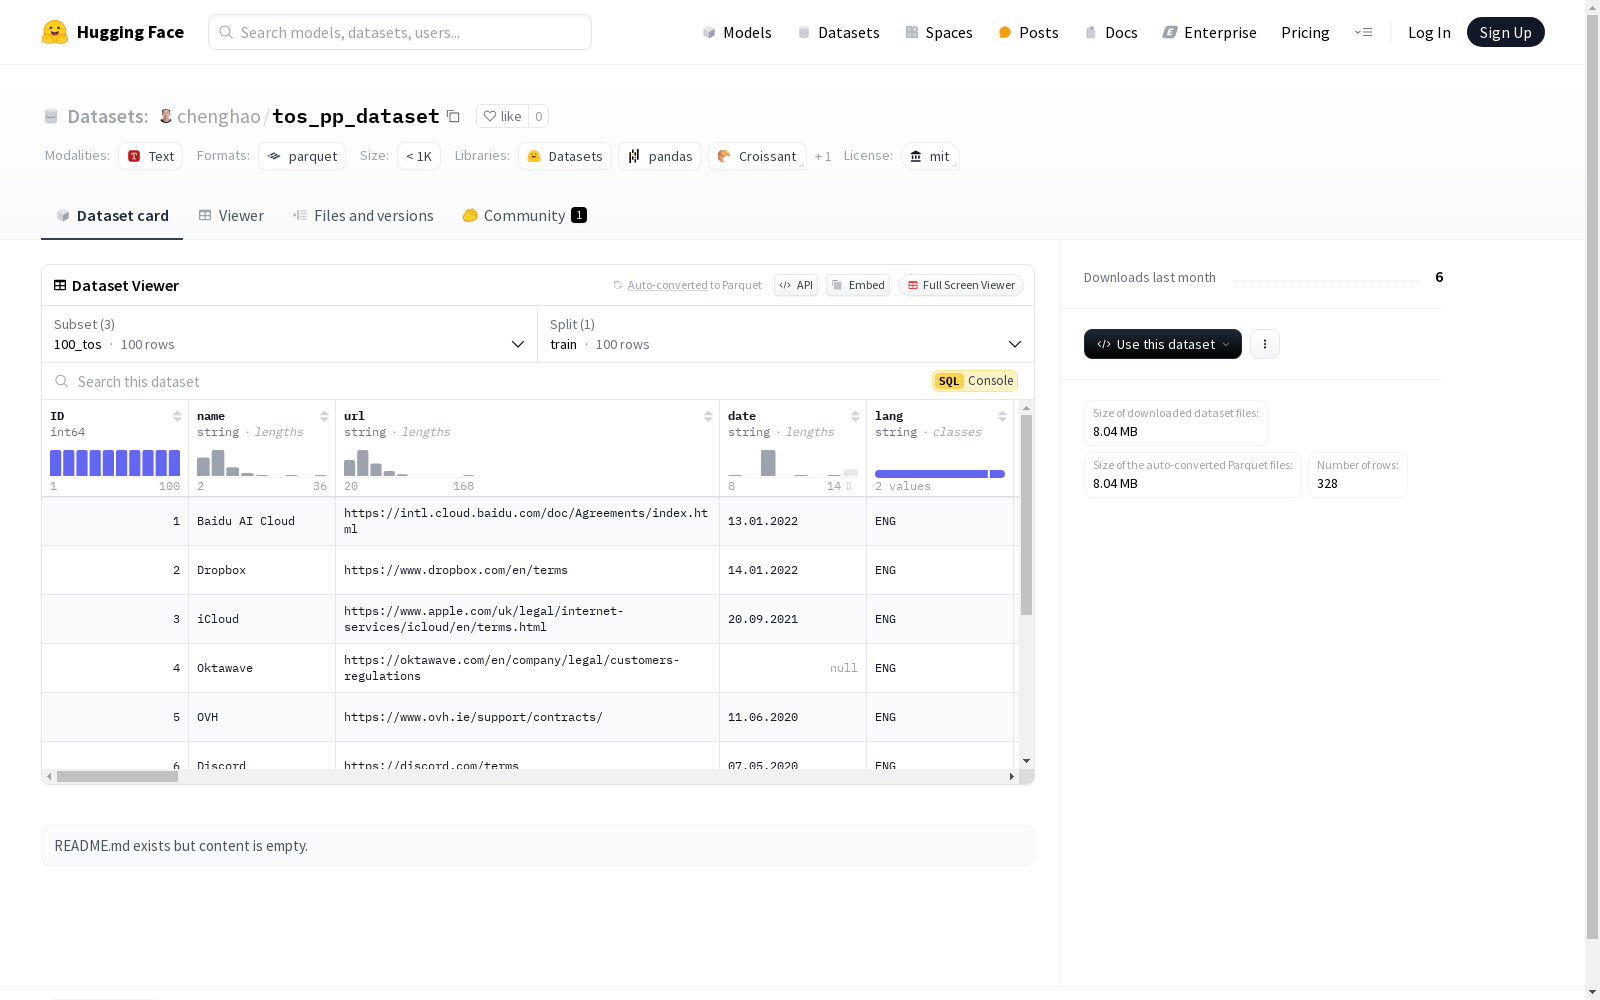Select the 11.06.2020 date cell
The image size is (1600, 1000).
(793, 717)
